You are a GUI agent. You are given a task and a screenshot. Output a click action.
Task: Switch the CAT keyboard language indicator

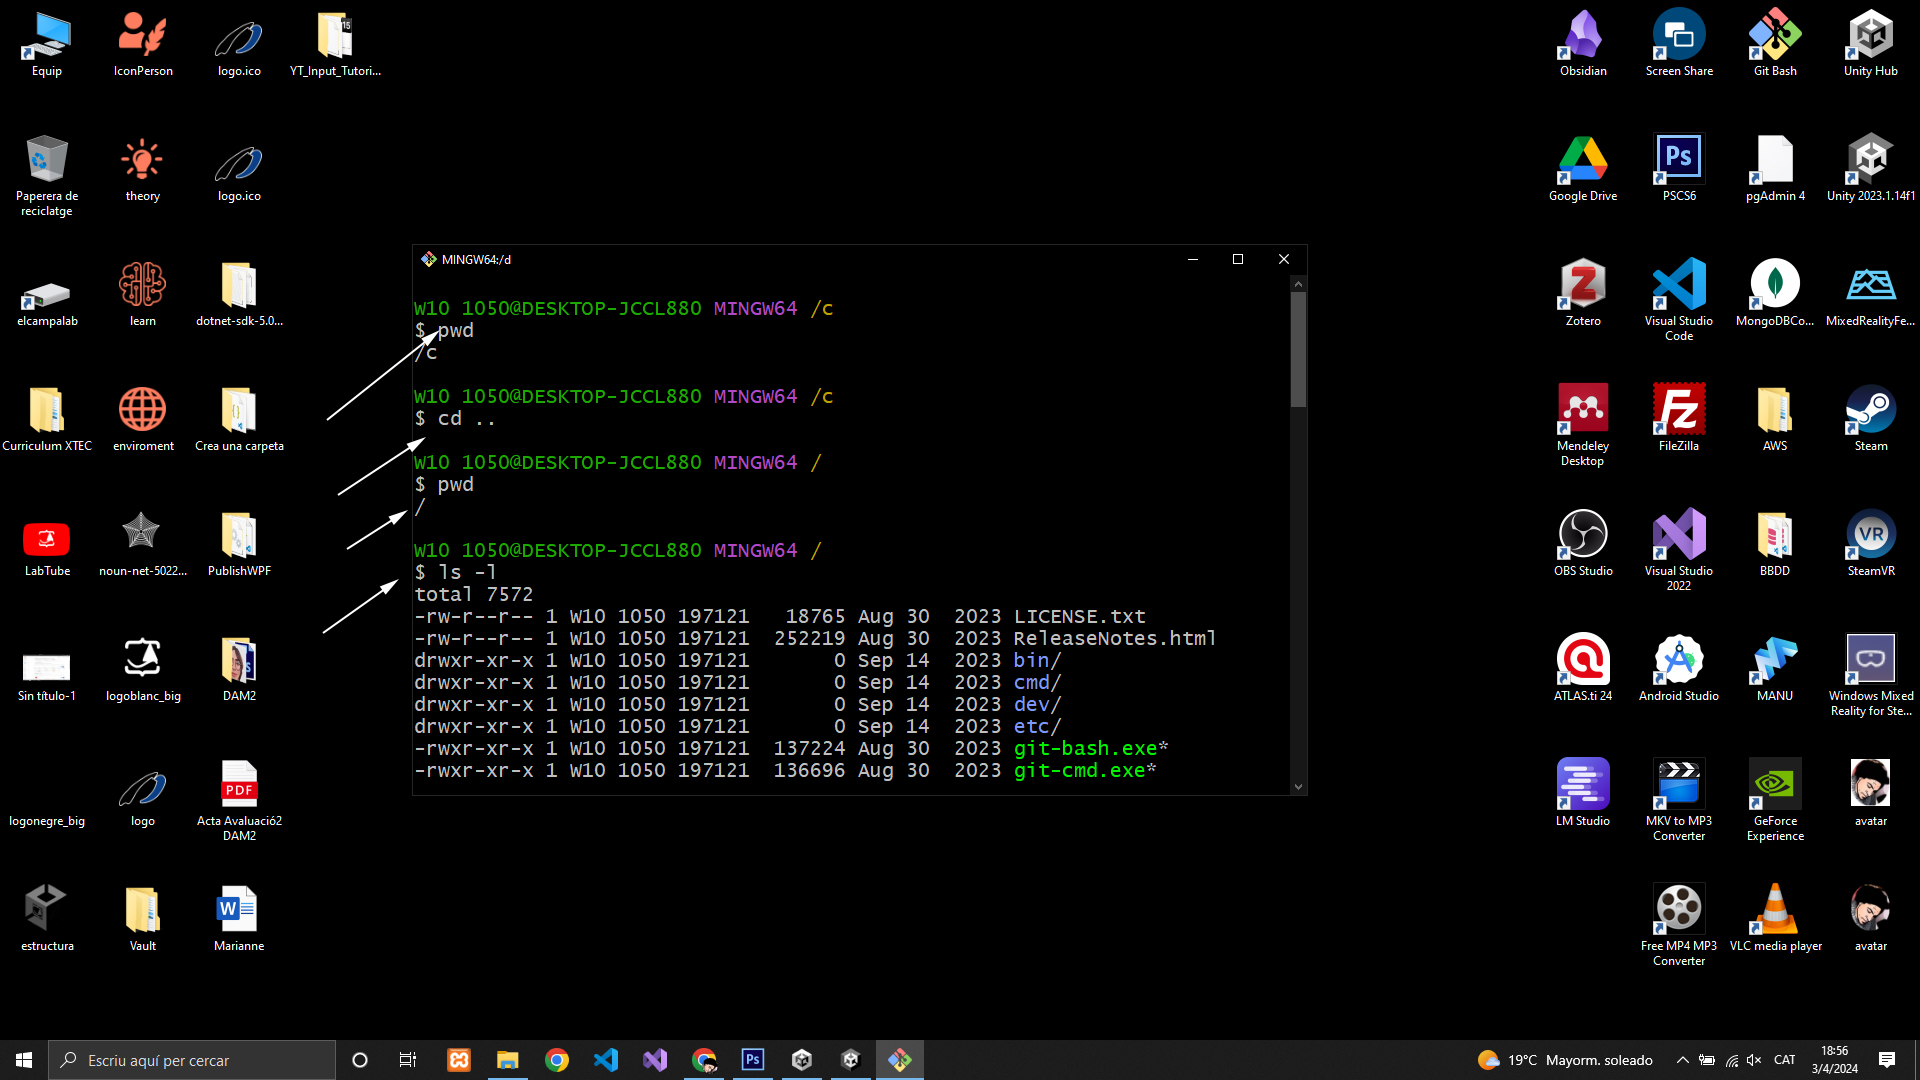1785,1060
